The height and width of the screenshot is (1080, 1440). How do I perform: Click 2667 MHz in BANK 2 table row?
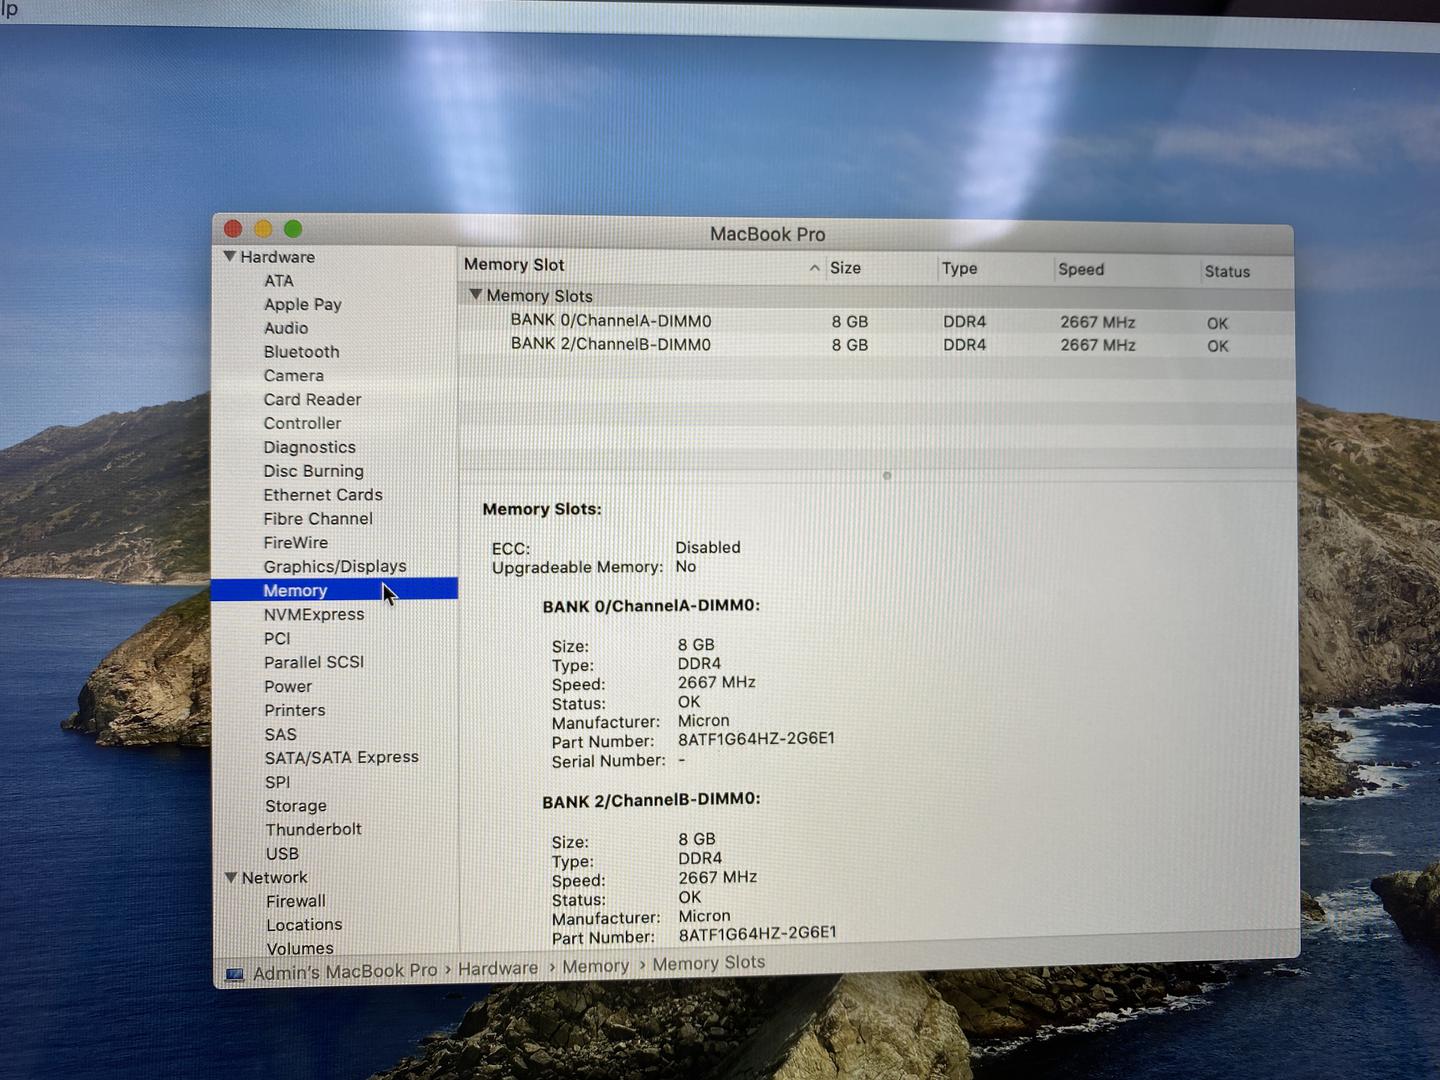click(x=1098, y=345)
